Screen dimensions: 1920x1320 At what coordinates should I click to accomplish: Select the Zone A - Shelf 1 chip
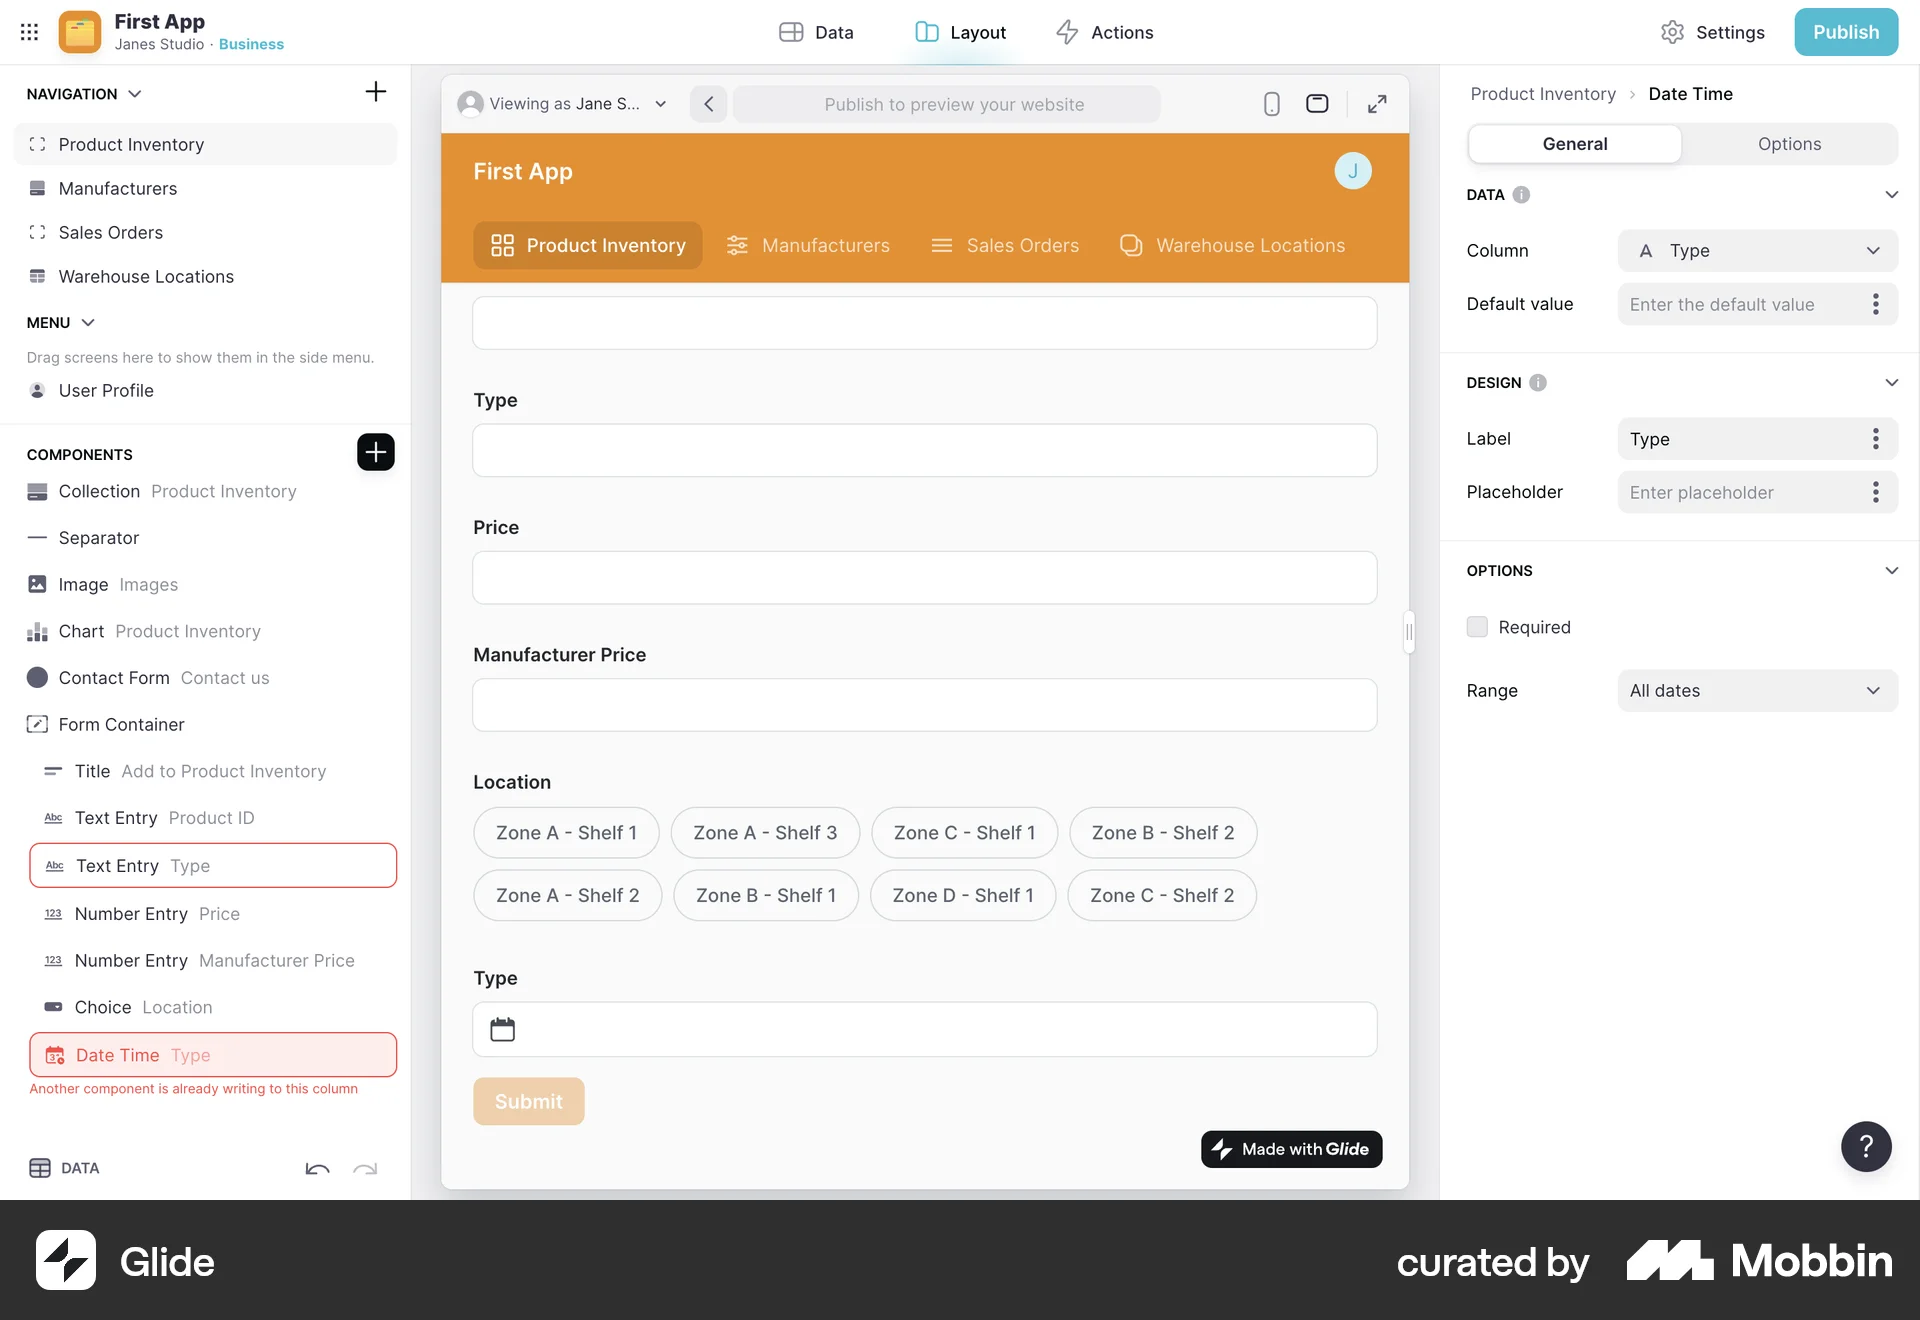(x=566, y=833)
